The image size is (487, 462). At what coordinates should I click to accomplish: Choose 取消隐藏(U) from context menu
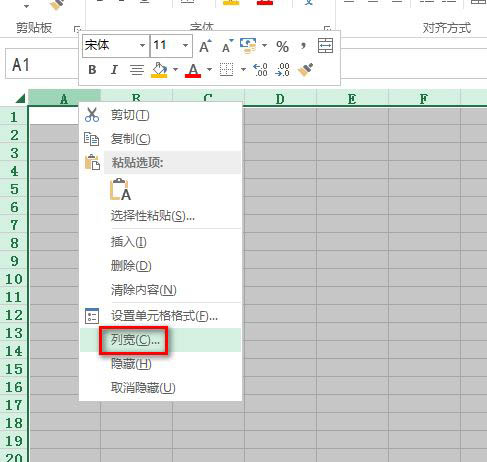[x=160, y=388]
